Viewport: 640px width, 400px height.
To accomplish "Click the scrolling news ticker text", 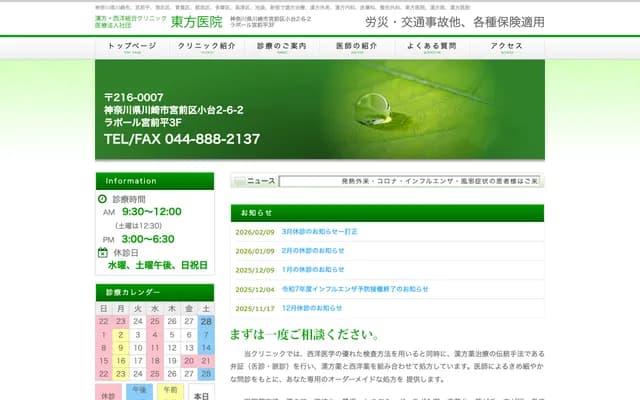I will pos(410,181).
